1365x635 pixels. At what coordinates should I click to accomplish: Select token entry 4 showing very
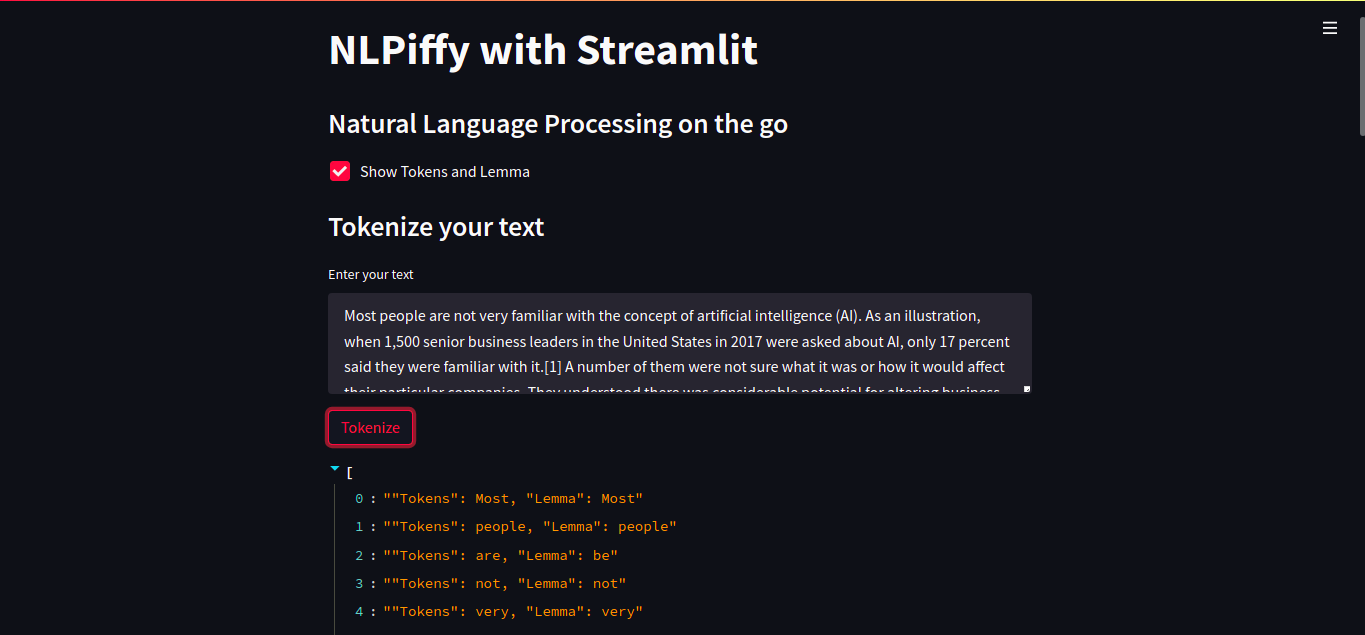point(500,611)
